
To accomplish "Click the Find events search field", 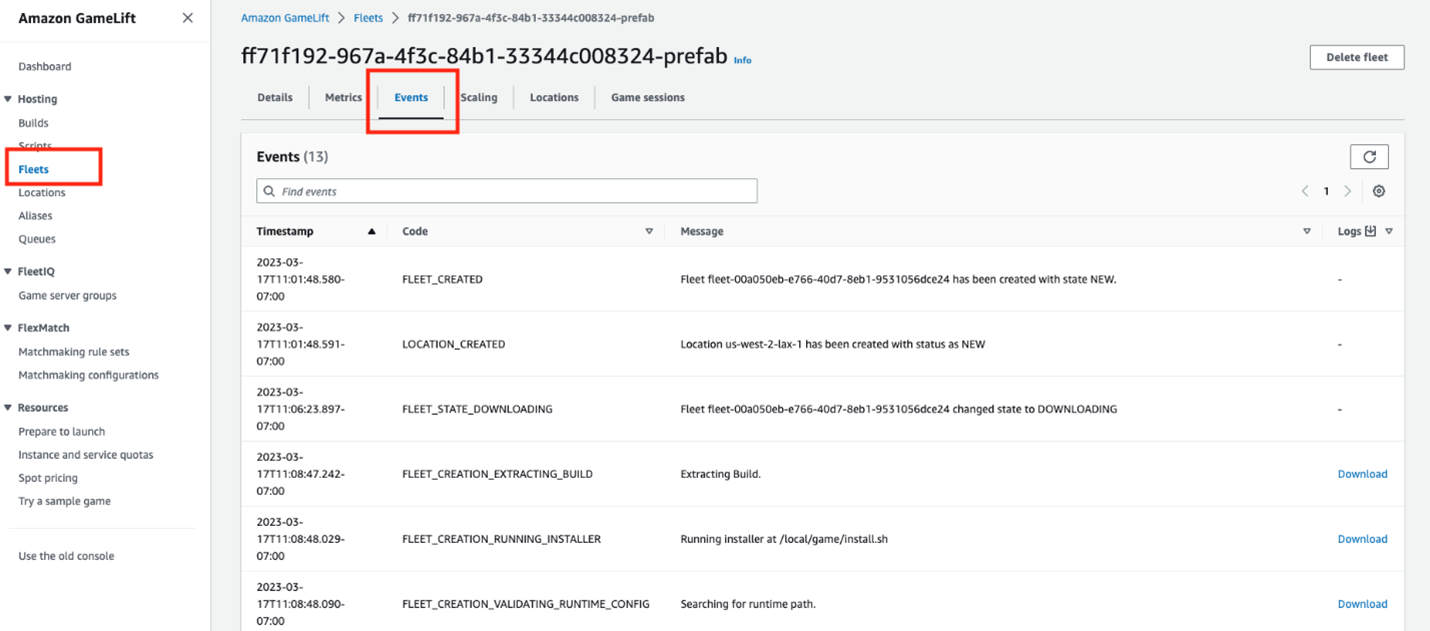I will 507,191.
